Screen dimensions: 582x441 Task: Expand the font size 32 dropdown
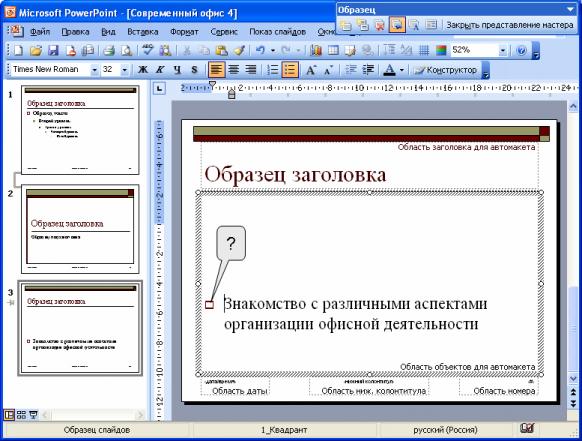click(125, 70)
